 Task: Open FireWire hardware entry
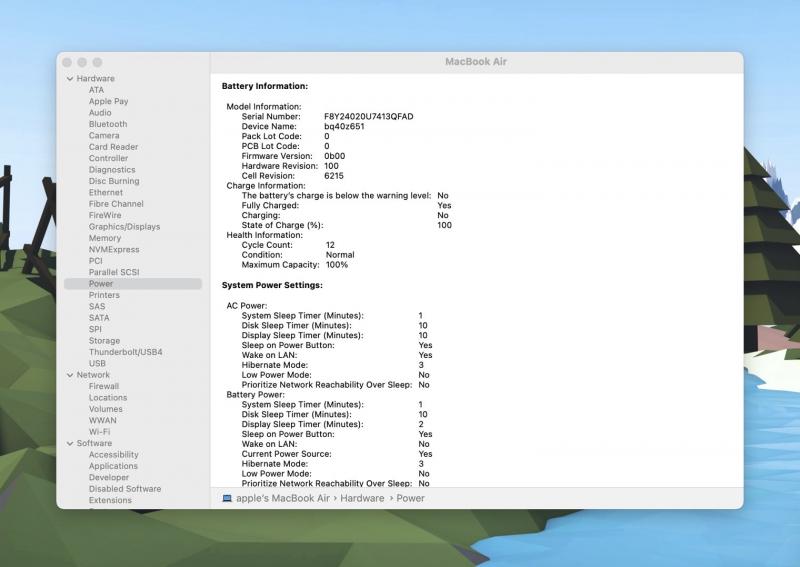click(105, 215)
